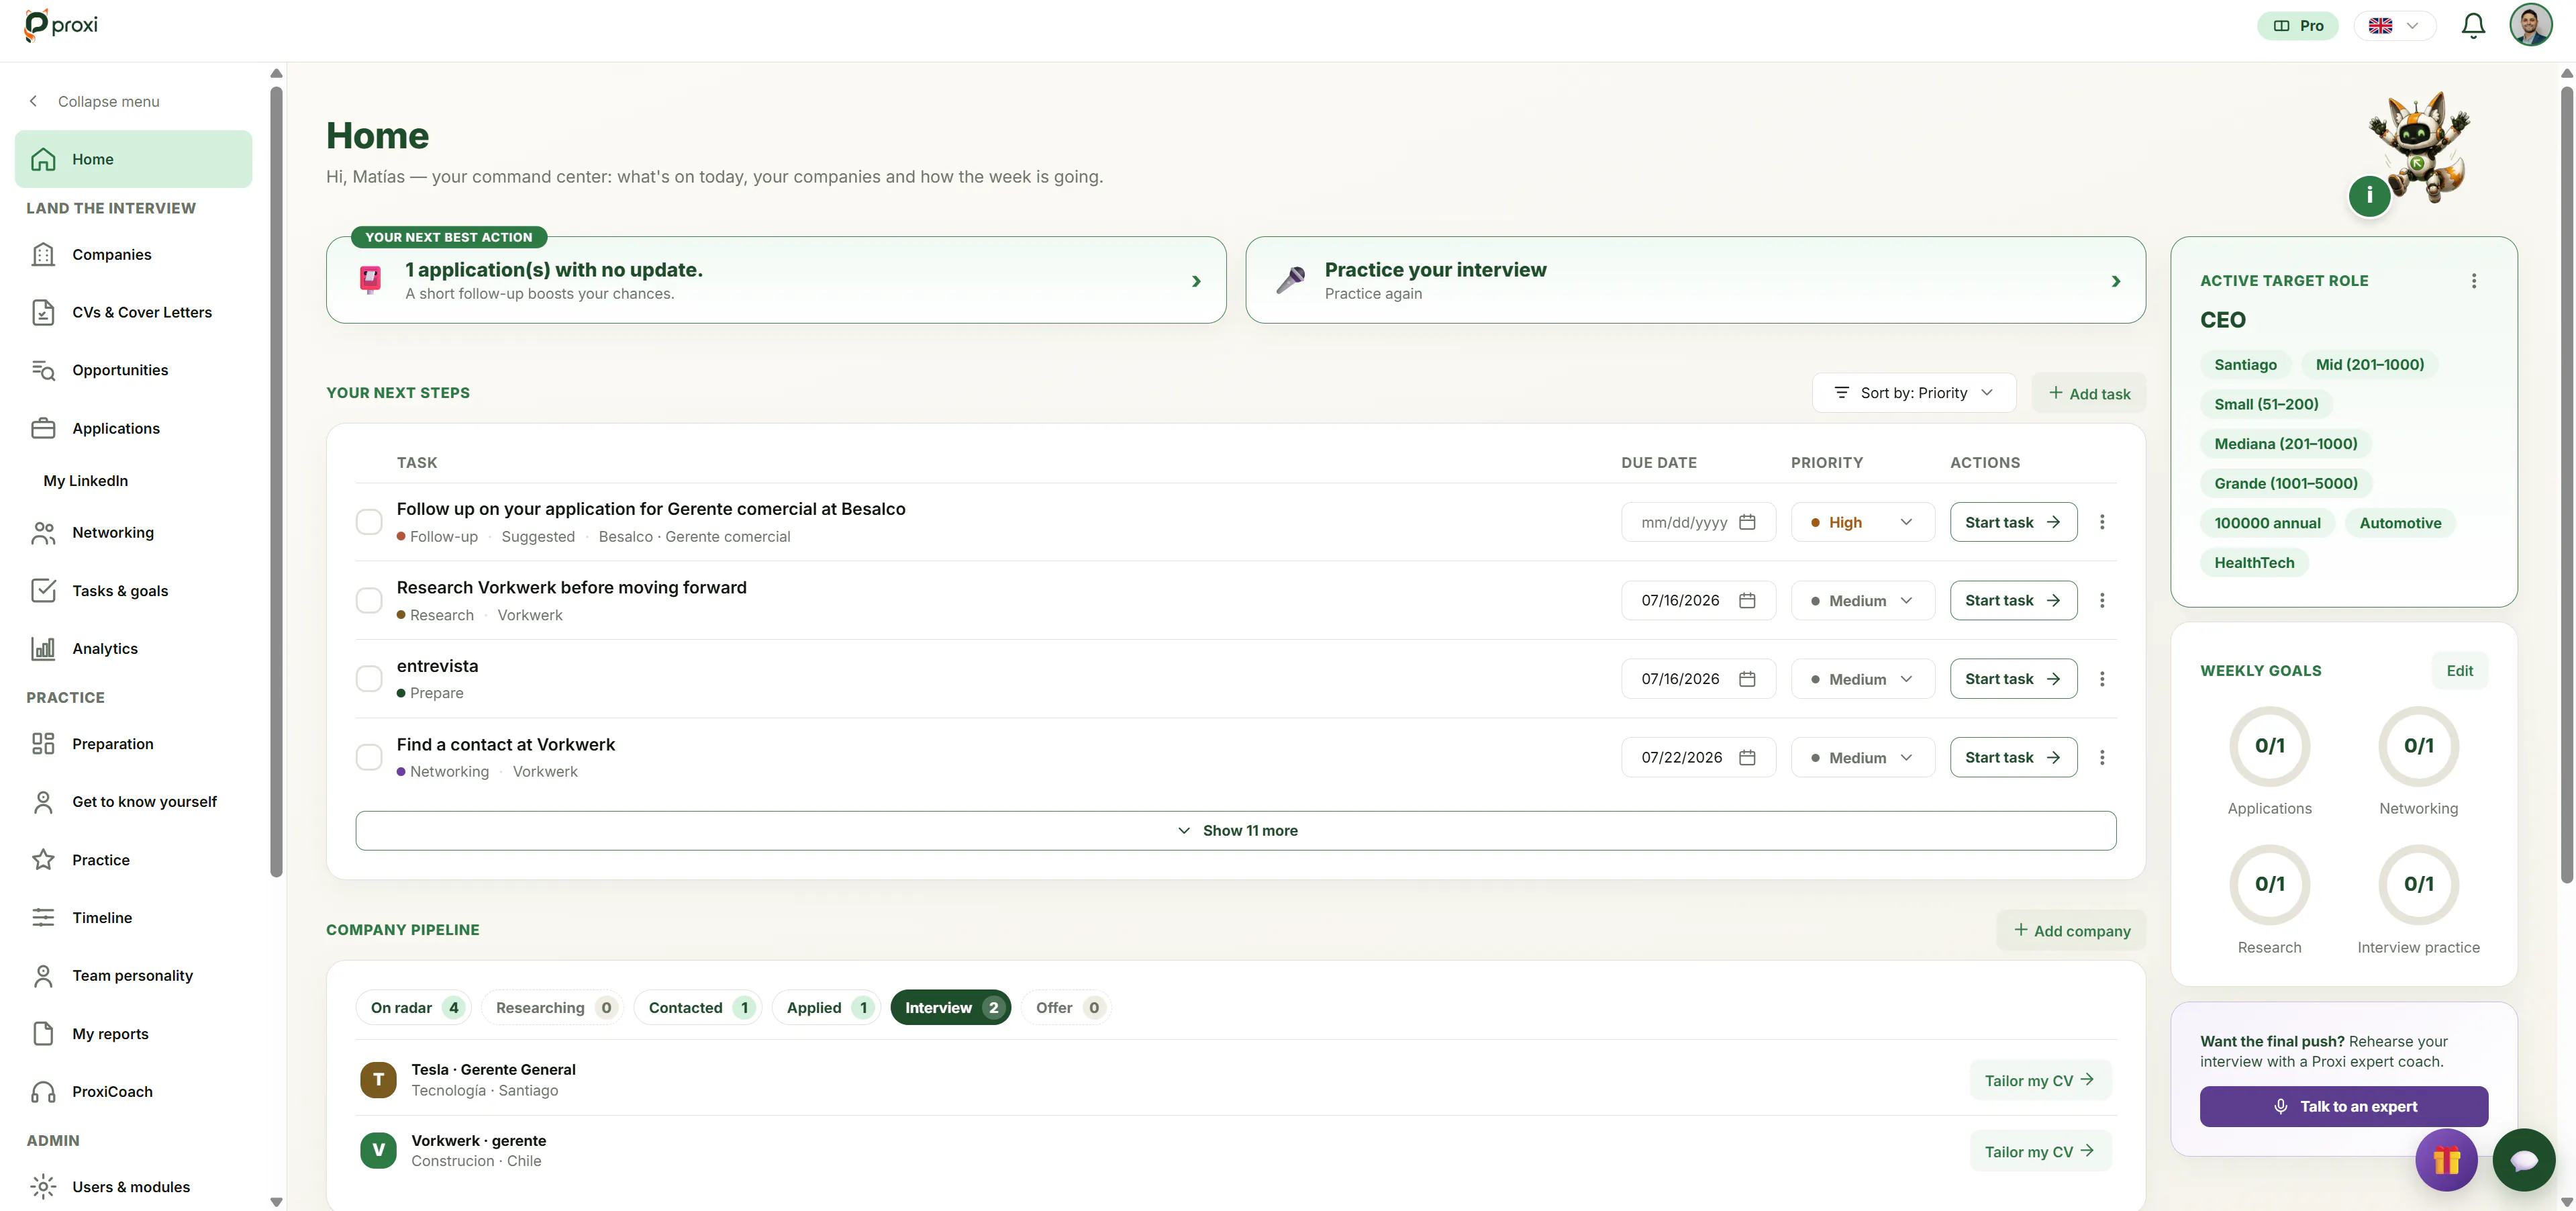Open the gift rewards floating icon

2446,1160
